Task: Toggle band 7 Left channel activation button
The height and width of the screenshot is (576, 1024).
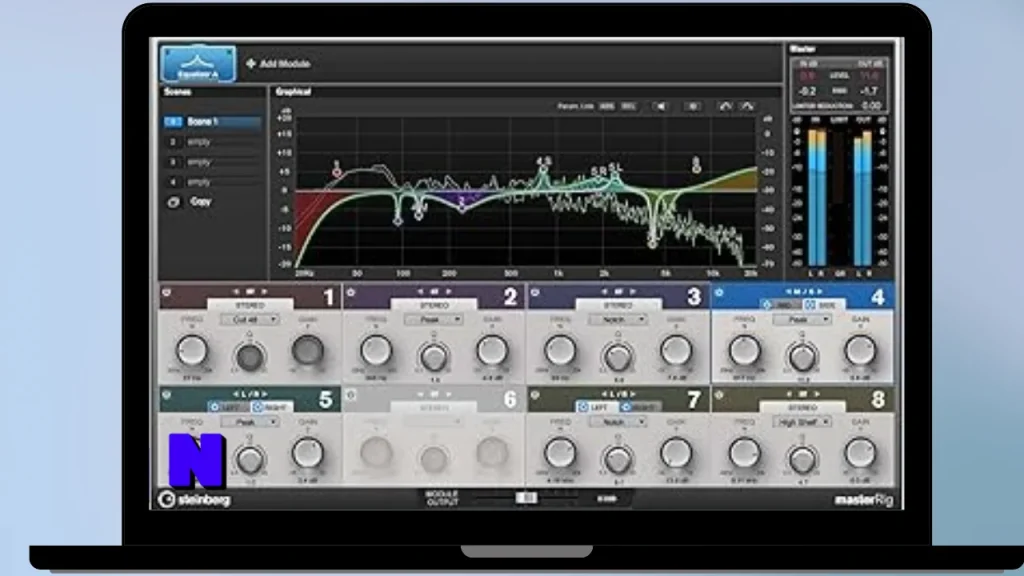Action: coord(583,407)
